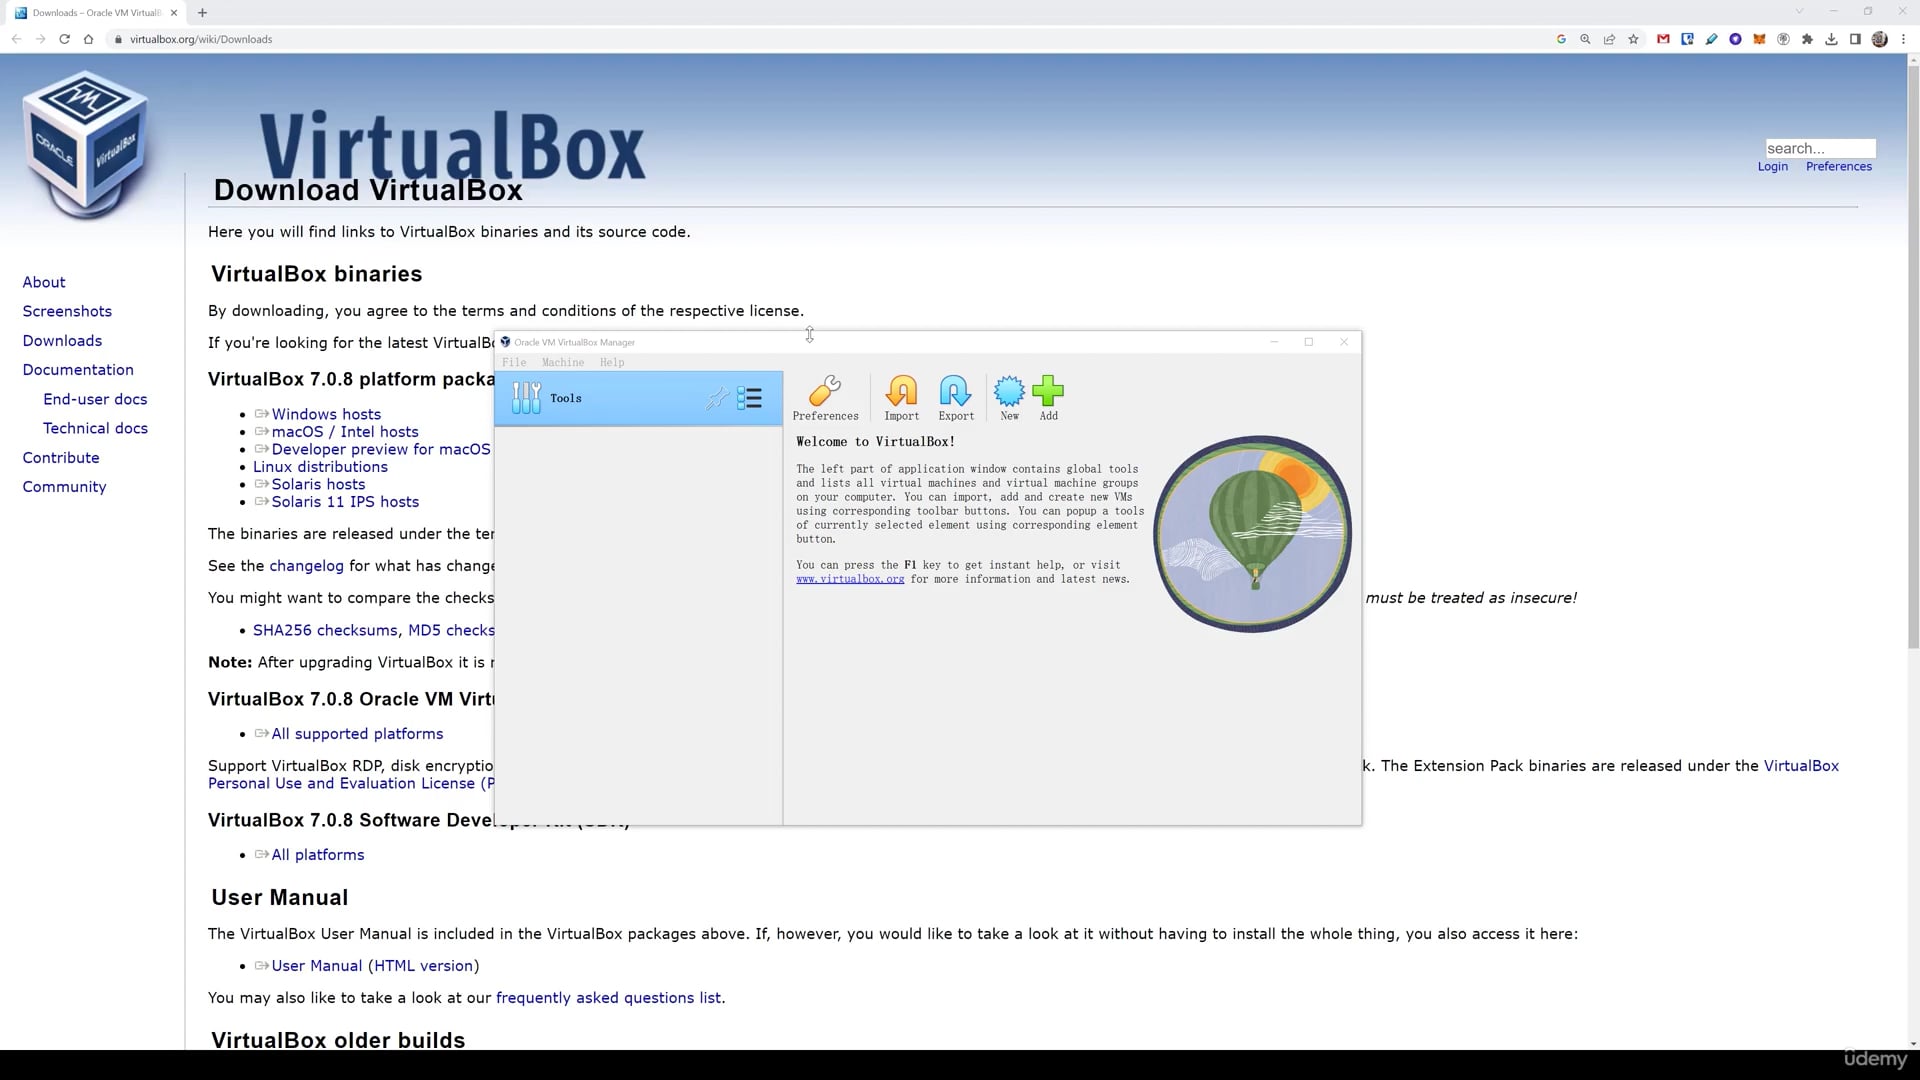Open Chrome's three-dot menu
The image size is (1920, 1080).
tap(1904, 39)
